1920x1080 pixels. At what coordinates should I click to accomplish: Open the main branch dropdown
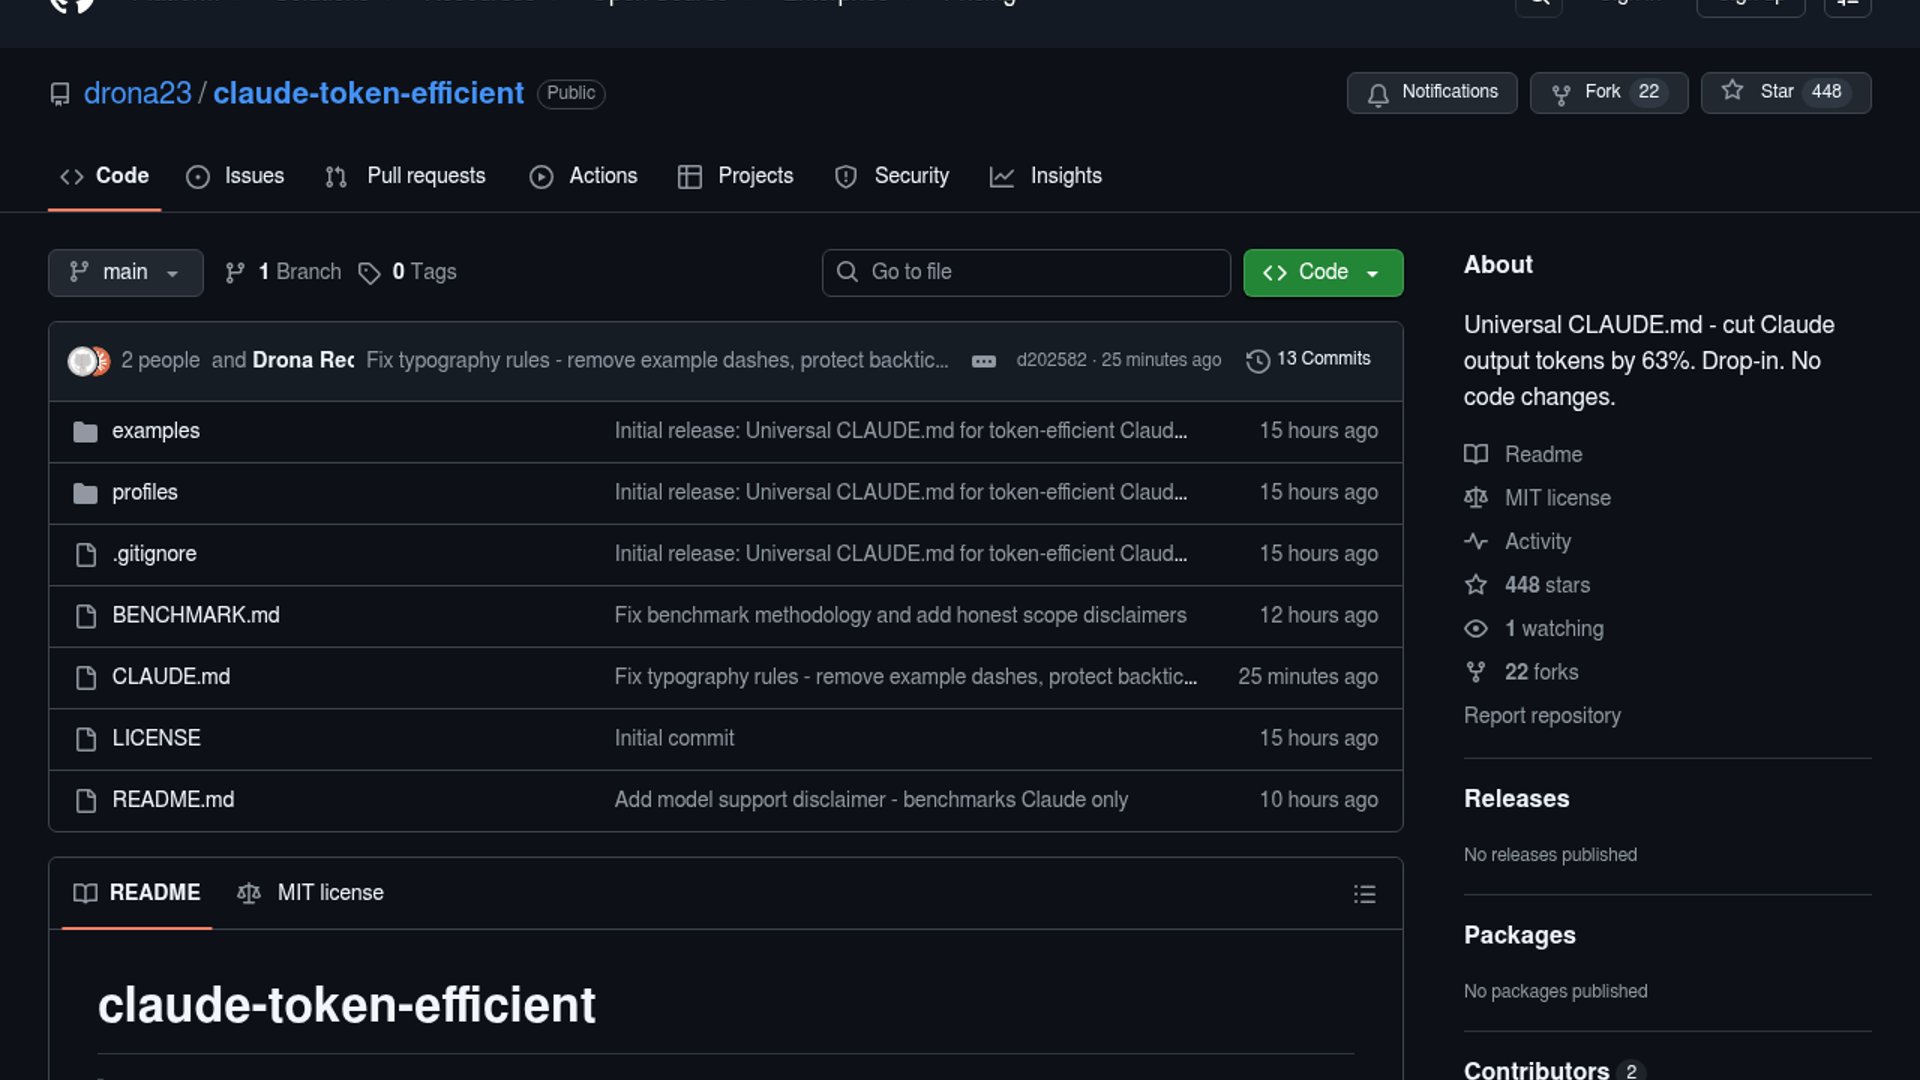pyautogui.click(x=125, y=272)
